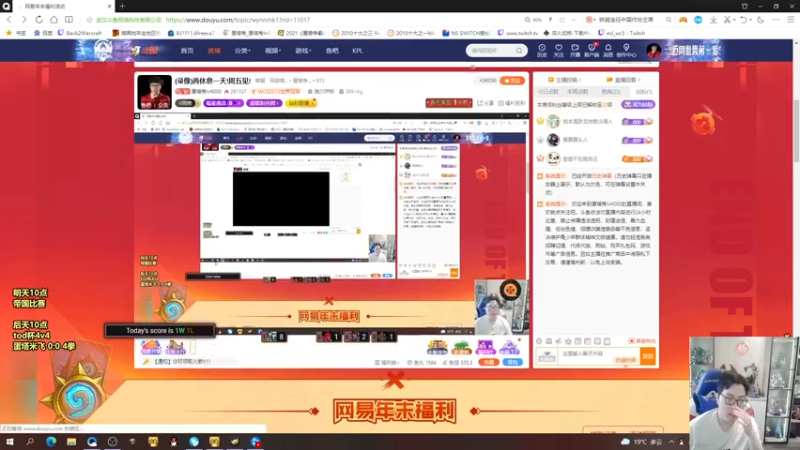Switch to the 贵宾 tab
Screen dimensions: 800x450
click(x=611, y=92)
